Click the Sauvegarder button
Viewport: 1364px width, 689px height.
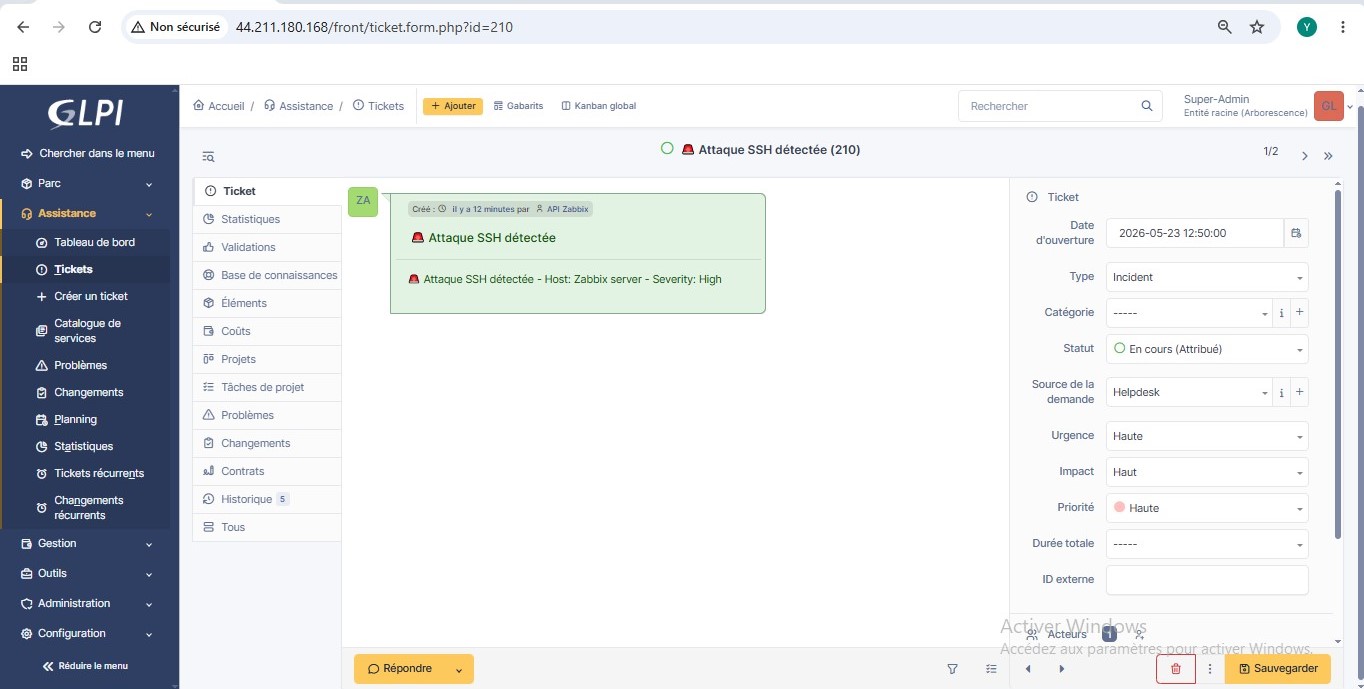coord(1278,669)
